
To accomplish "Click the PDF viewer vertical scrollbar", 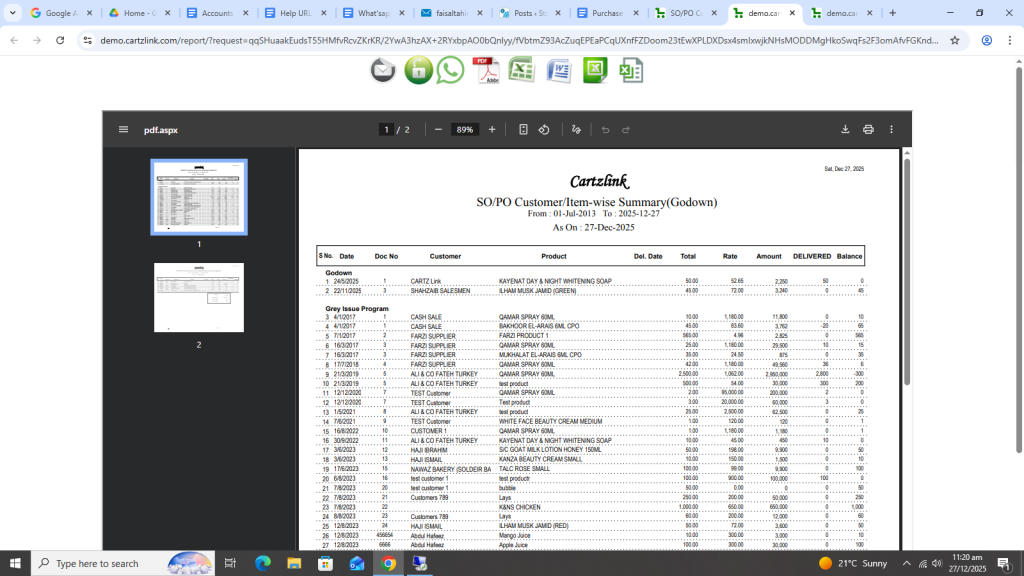I will [x=907, y=270].
